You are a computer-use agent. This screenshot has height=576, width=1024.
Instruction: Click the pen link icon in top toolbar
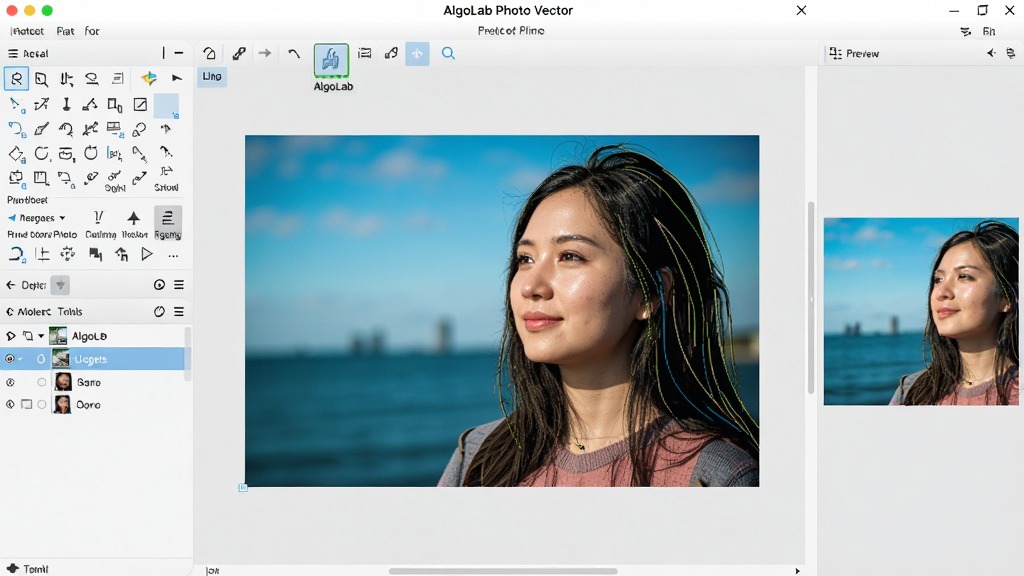[239, 54]
